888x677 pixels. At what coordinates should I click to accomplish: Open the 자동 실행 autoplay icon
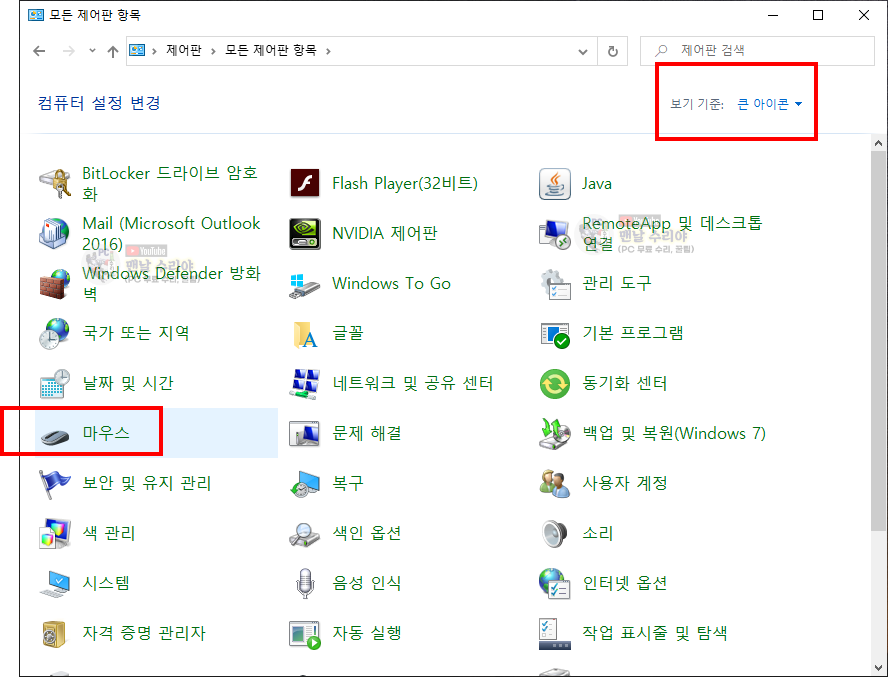click(x=305, y=634)
